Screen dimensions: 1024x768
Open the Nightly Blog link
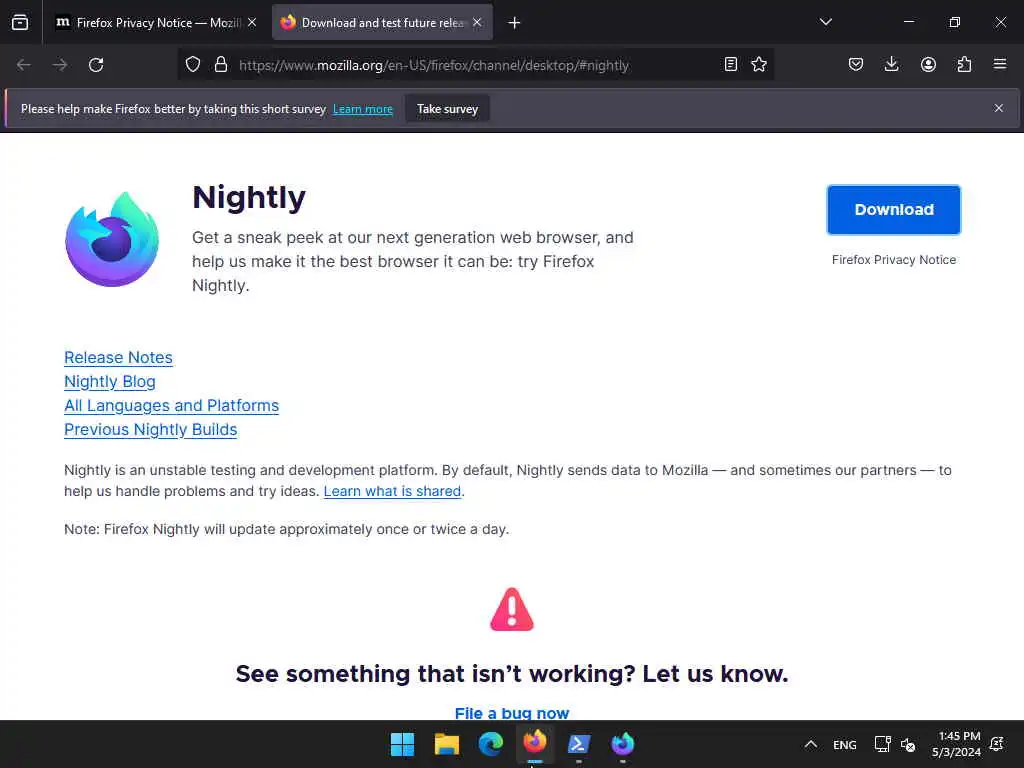click(x=110, y=381)
